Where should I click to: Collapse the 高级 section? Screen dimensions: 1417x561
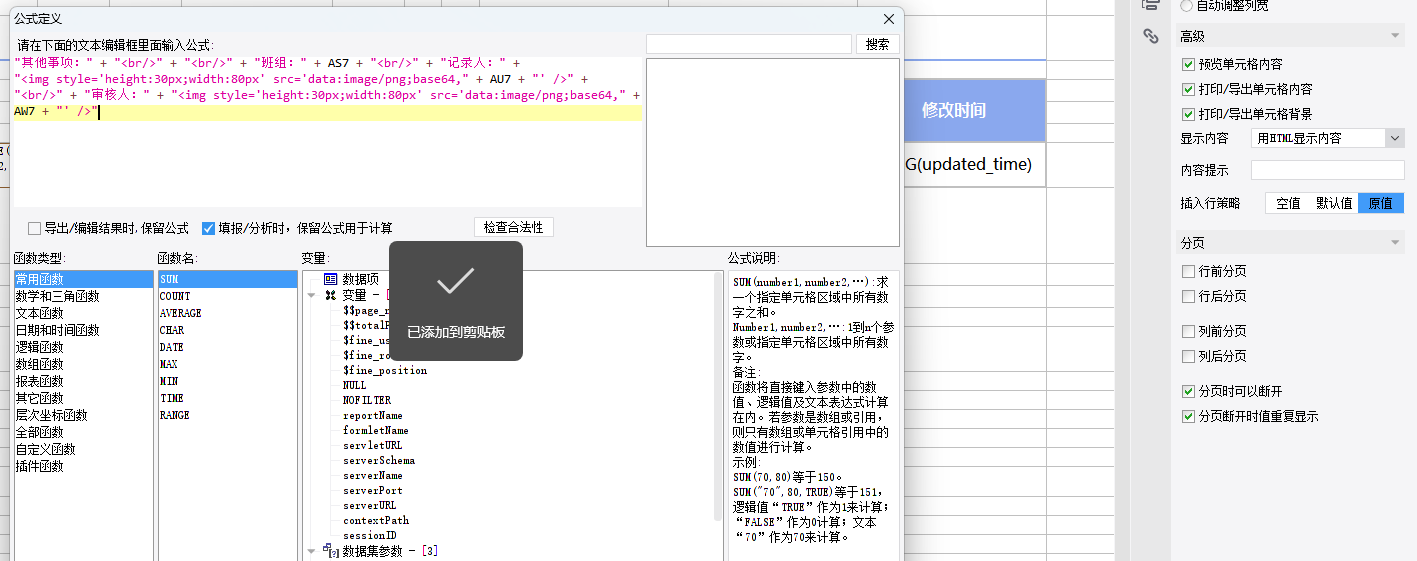1396,37
